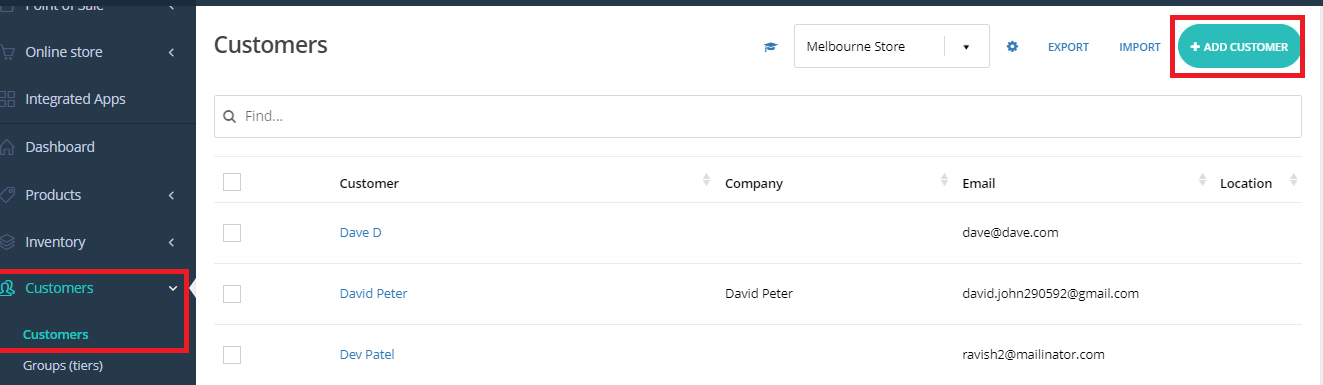
Task: Click the Dashboard home icon
Action: pyautogui.click(x=8, y=147)
